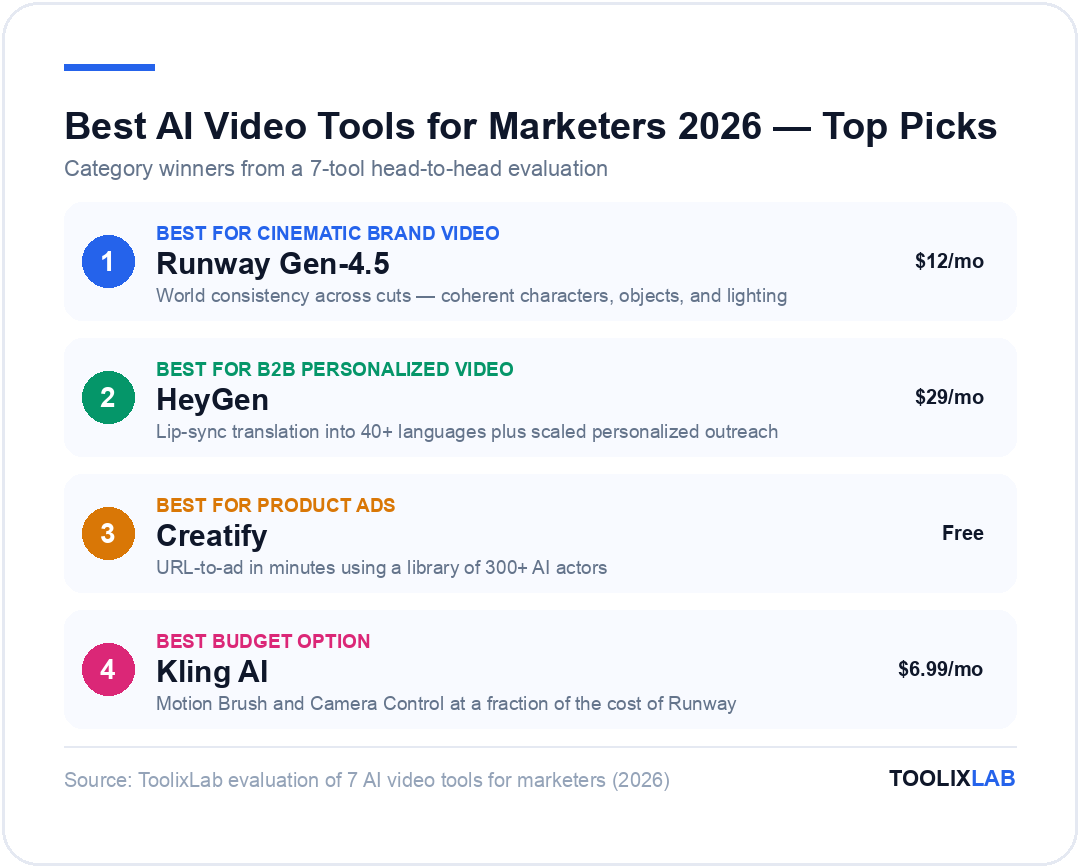Click the 'Creatify' tool name
Image resolution: width=1080 pixels, height=868 pixels.
[211, 536]
